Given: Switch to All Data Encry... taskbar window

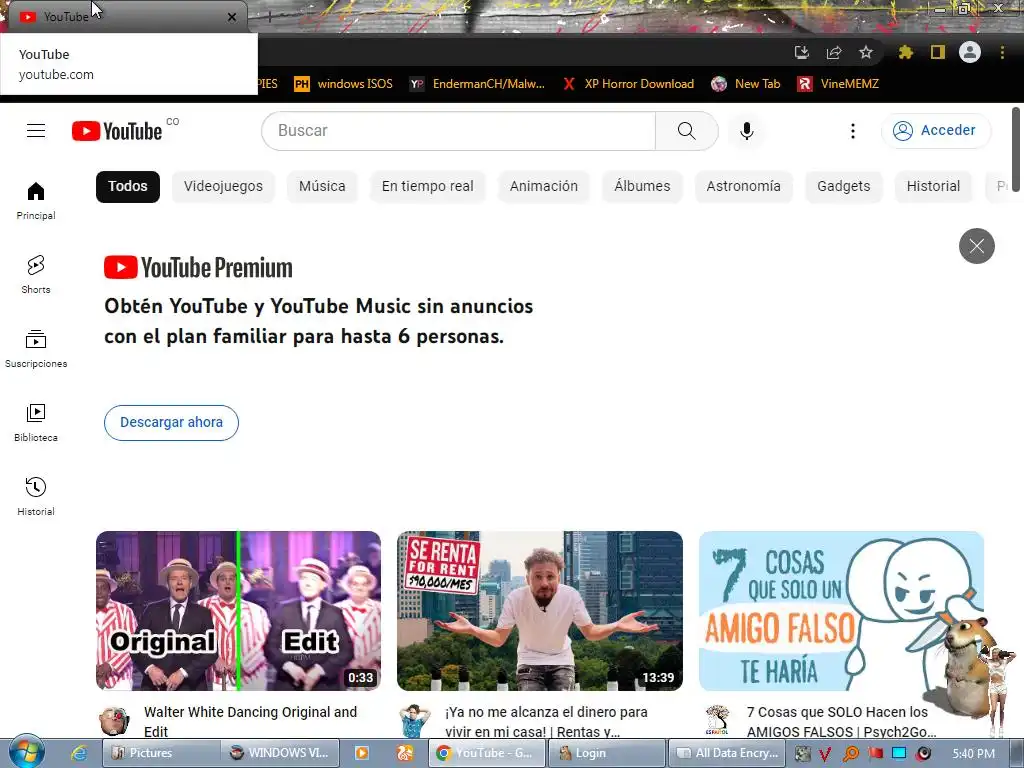Looking at the screenshot, I should [729, 753].
